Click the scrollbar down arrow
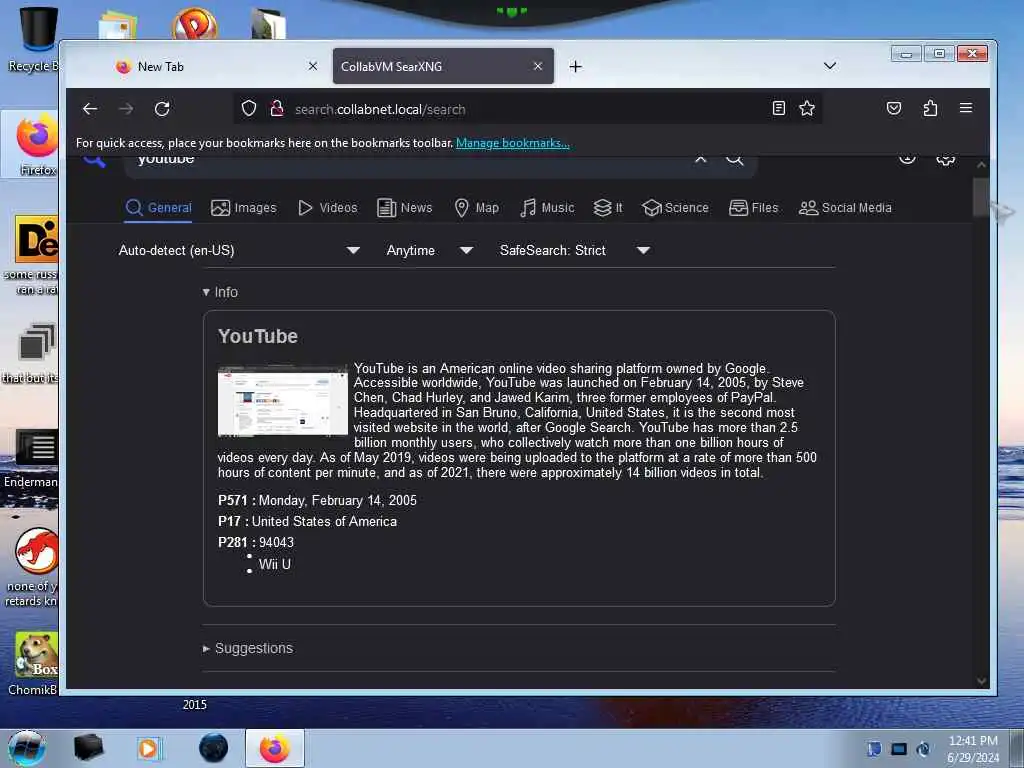Viewport: 1024px width, 768px height. pyautogui.click(x=981, y=680)
